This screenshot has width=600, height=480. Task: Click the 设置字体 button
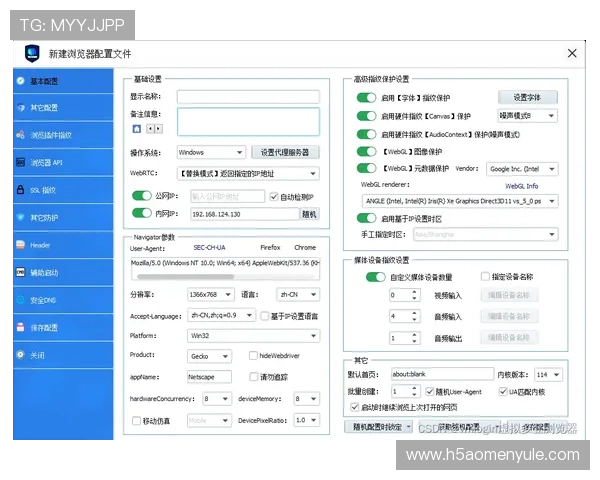(x=527, y=97)
